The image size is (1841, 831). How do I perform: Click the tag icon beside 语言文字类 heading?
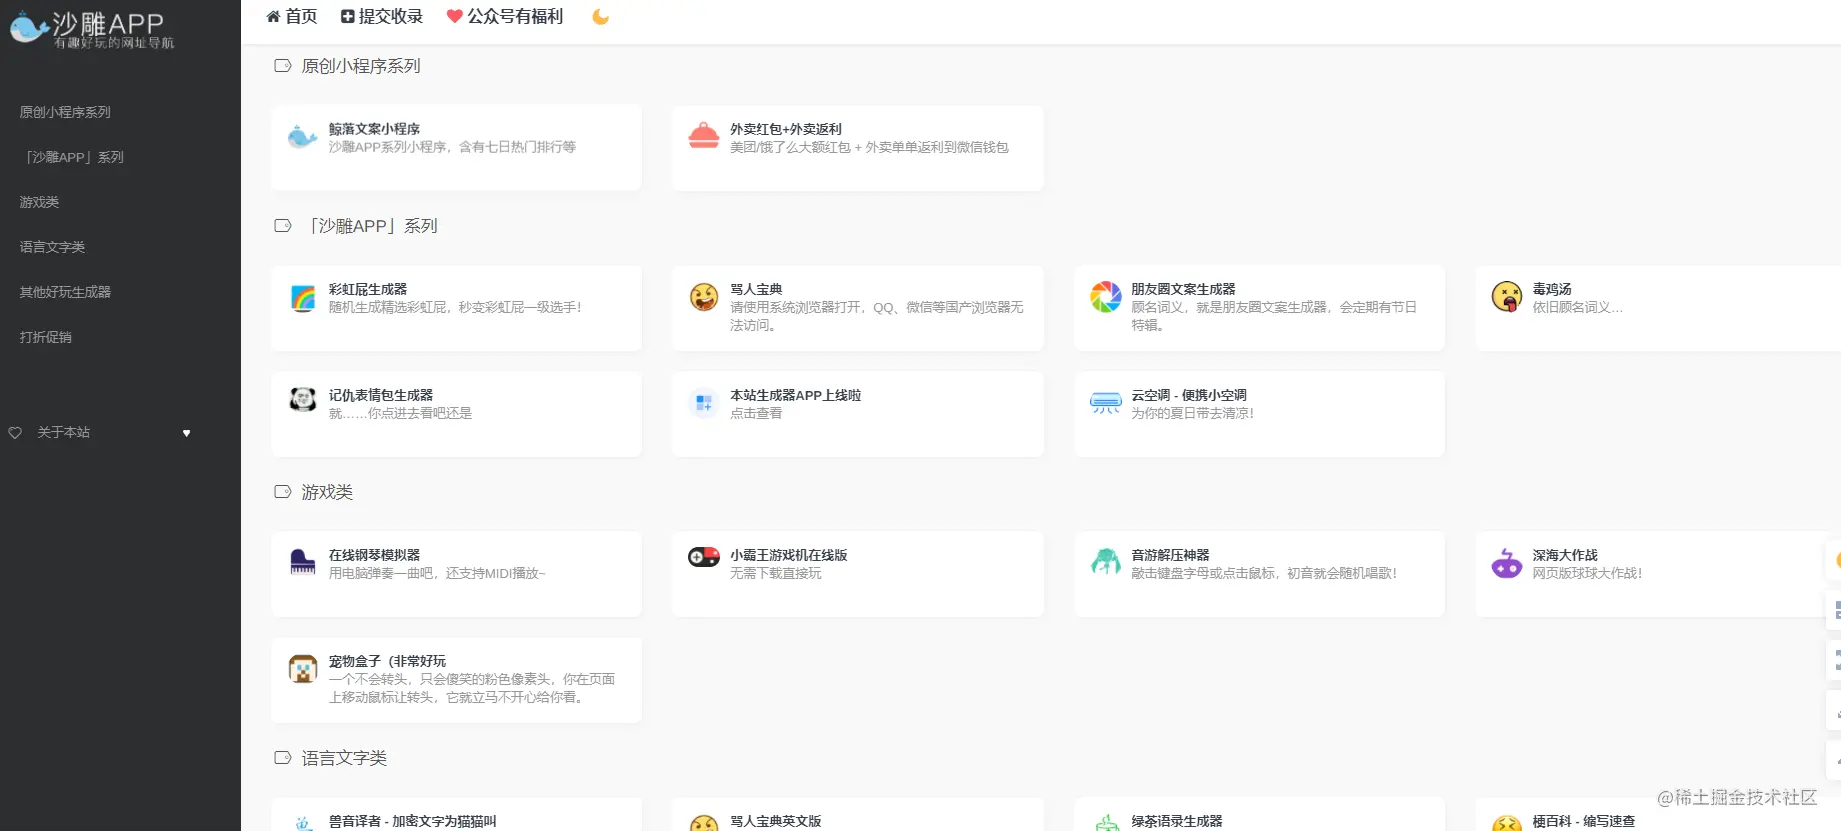coord(283,758)
